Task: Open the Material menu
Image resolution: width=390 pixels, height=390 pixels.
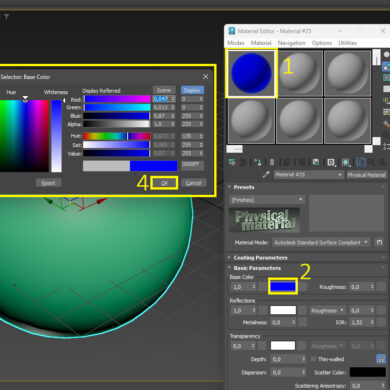Action: [x=261, y=43]
